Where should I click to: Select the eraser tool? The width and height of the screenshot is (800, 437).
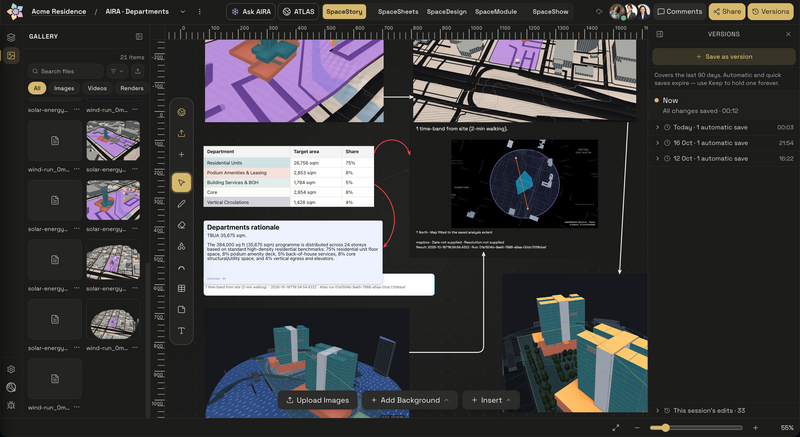(x=181, y=225)
